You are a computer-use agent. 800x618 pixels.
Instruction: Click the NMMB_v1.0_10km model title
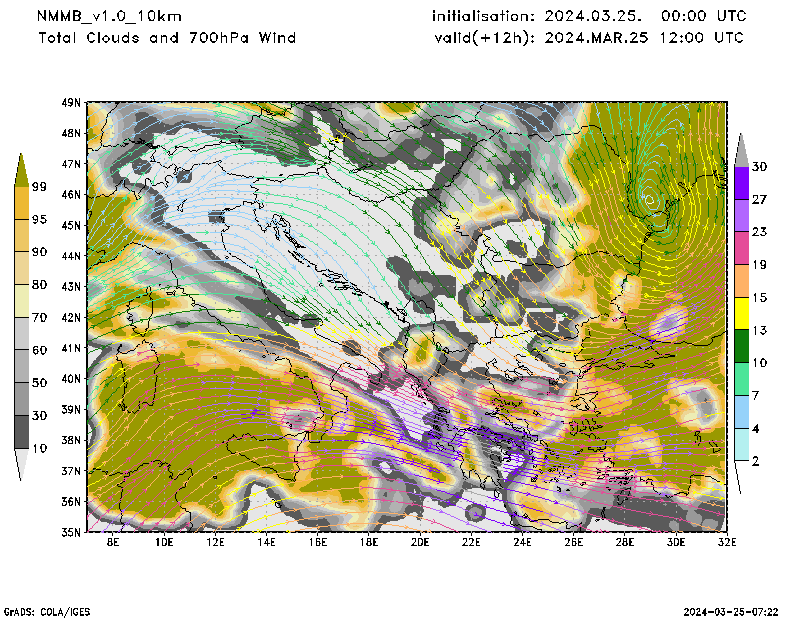point(104,16)
